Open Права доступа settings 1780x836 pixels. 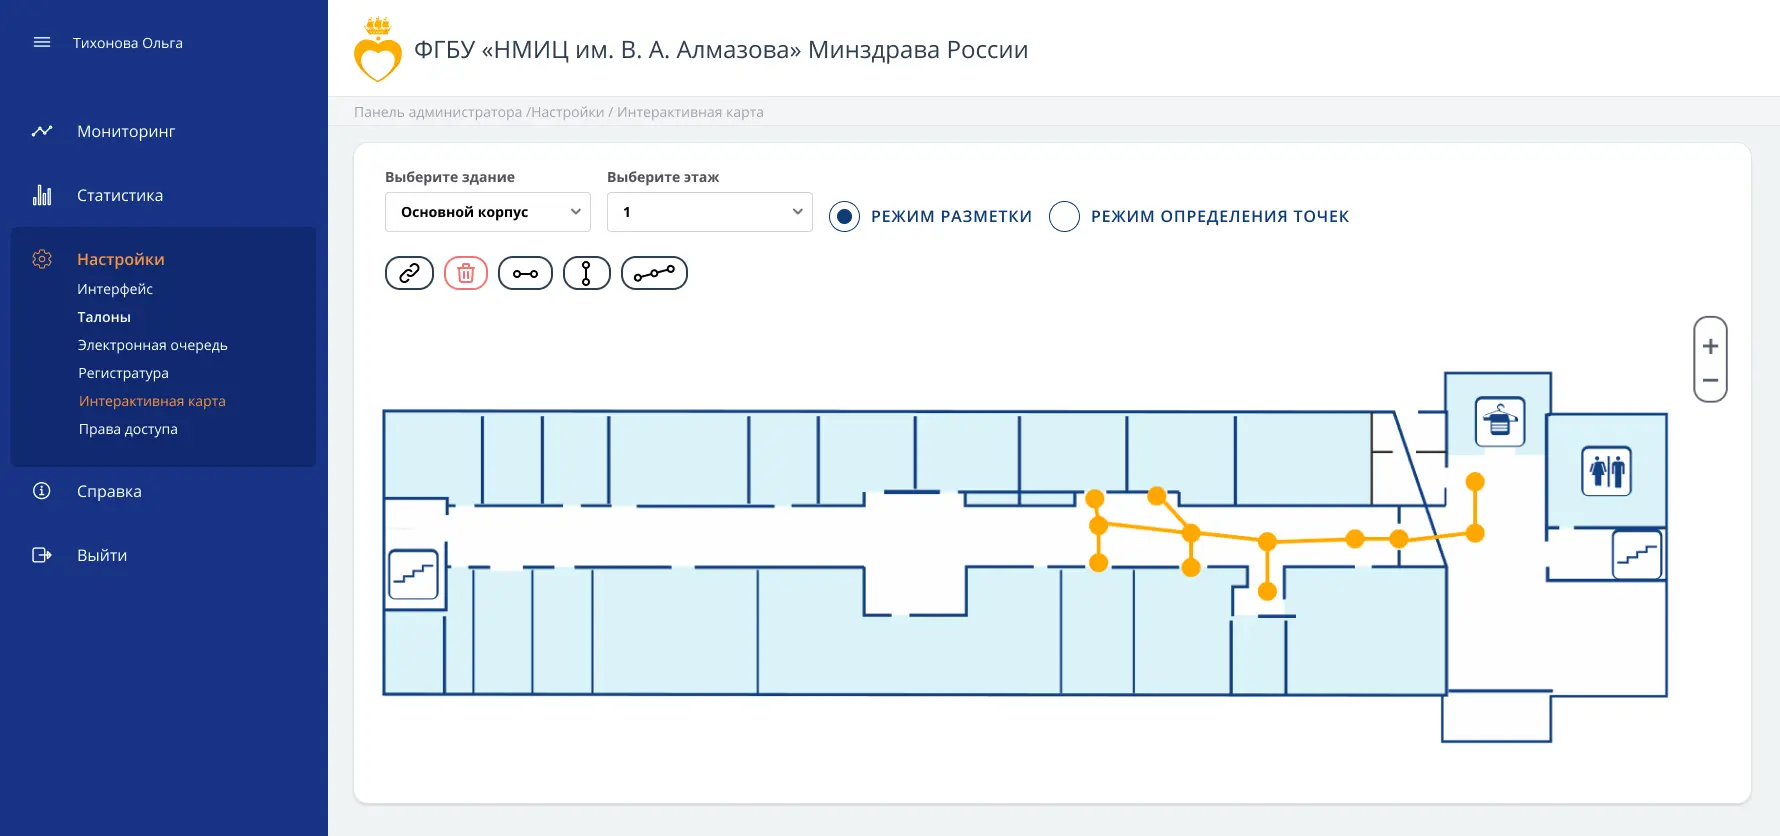[128, 429]
